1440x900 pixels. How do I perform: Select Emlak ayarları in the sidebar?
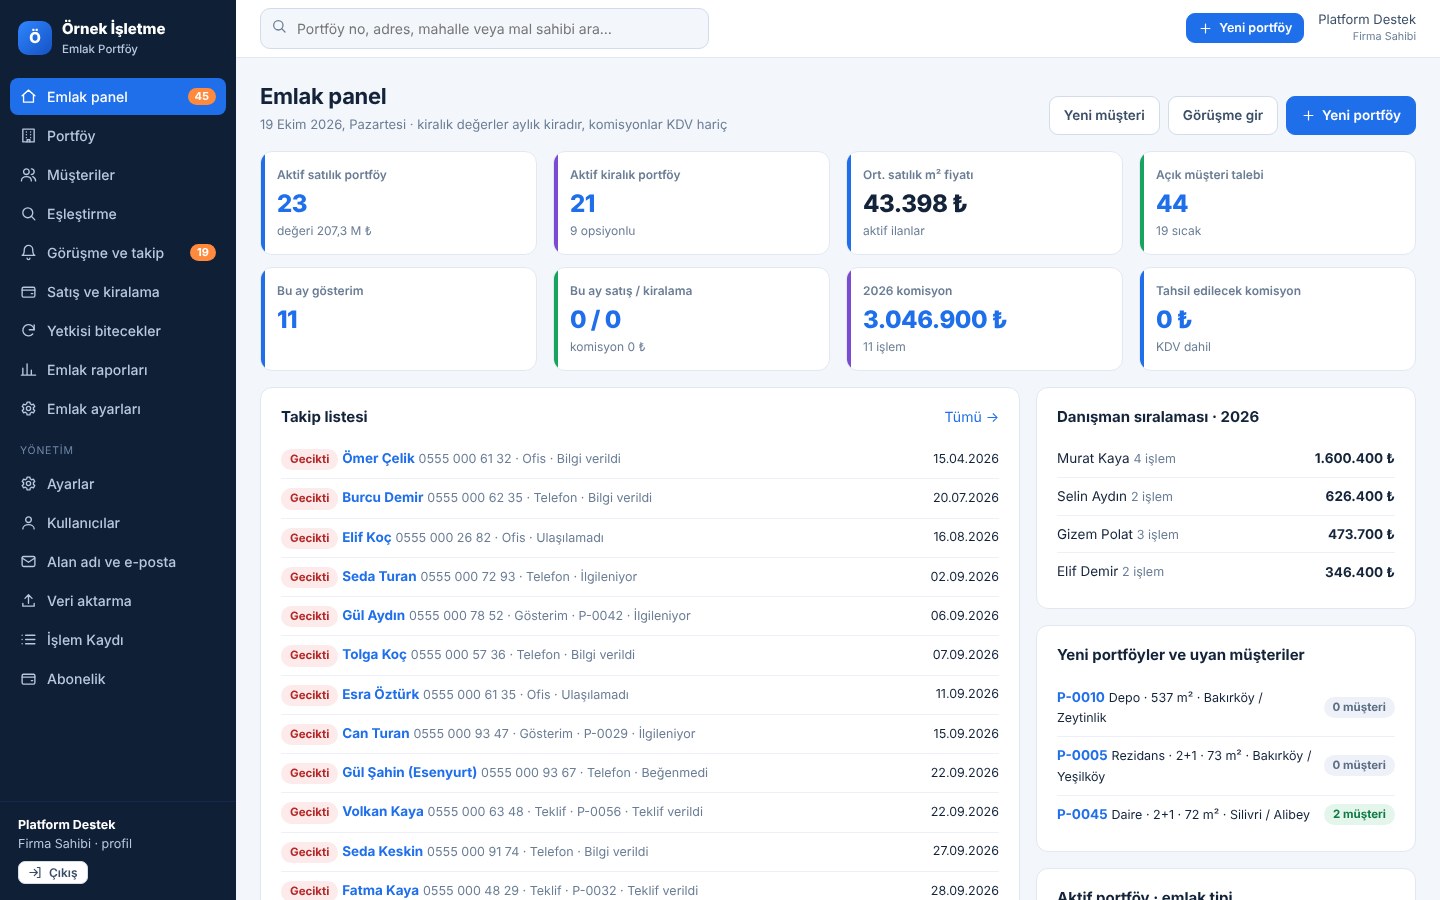118,409
